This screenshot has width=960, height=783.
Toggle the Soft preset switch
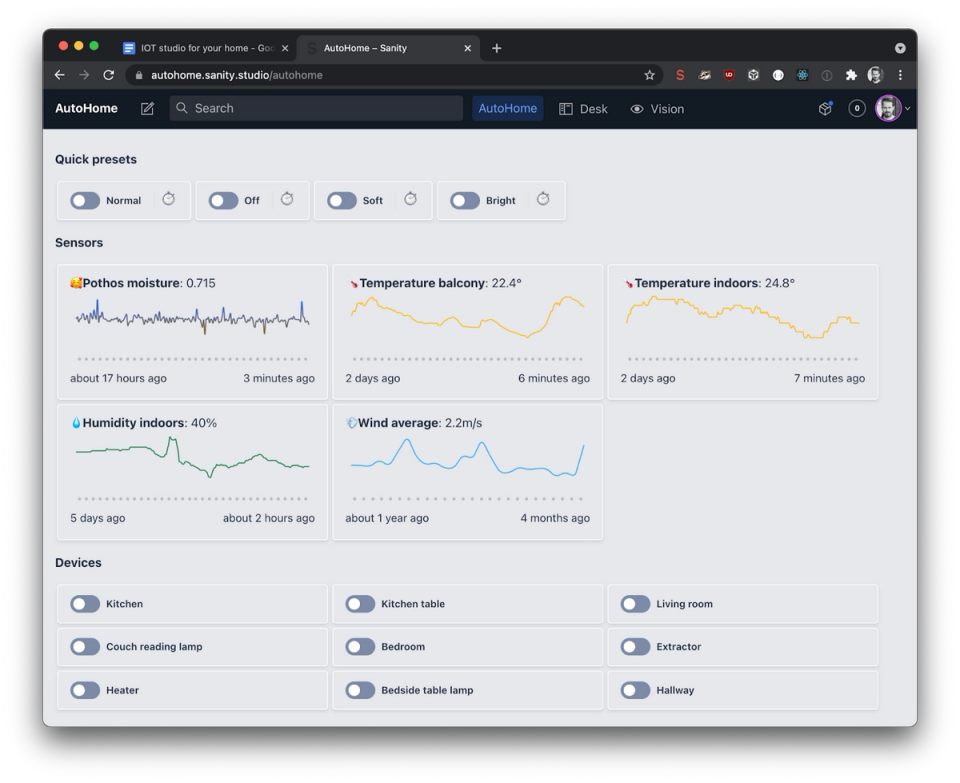[342, 201]
